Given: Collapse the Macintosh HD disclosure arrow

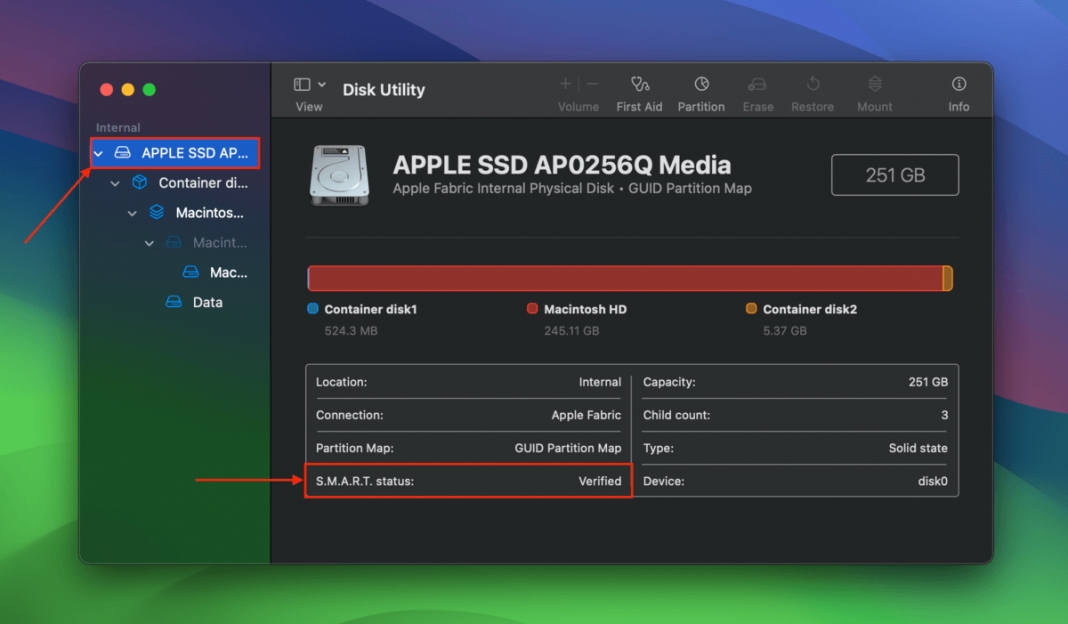Looking at the screenshot, I should point(132,213).
